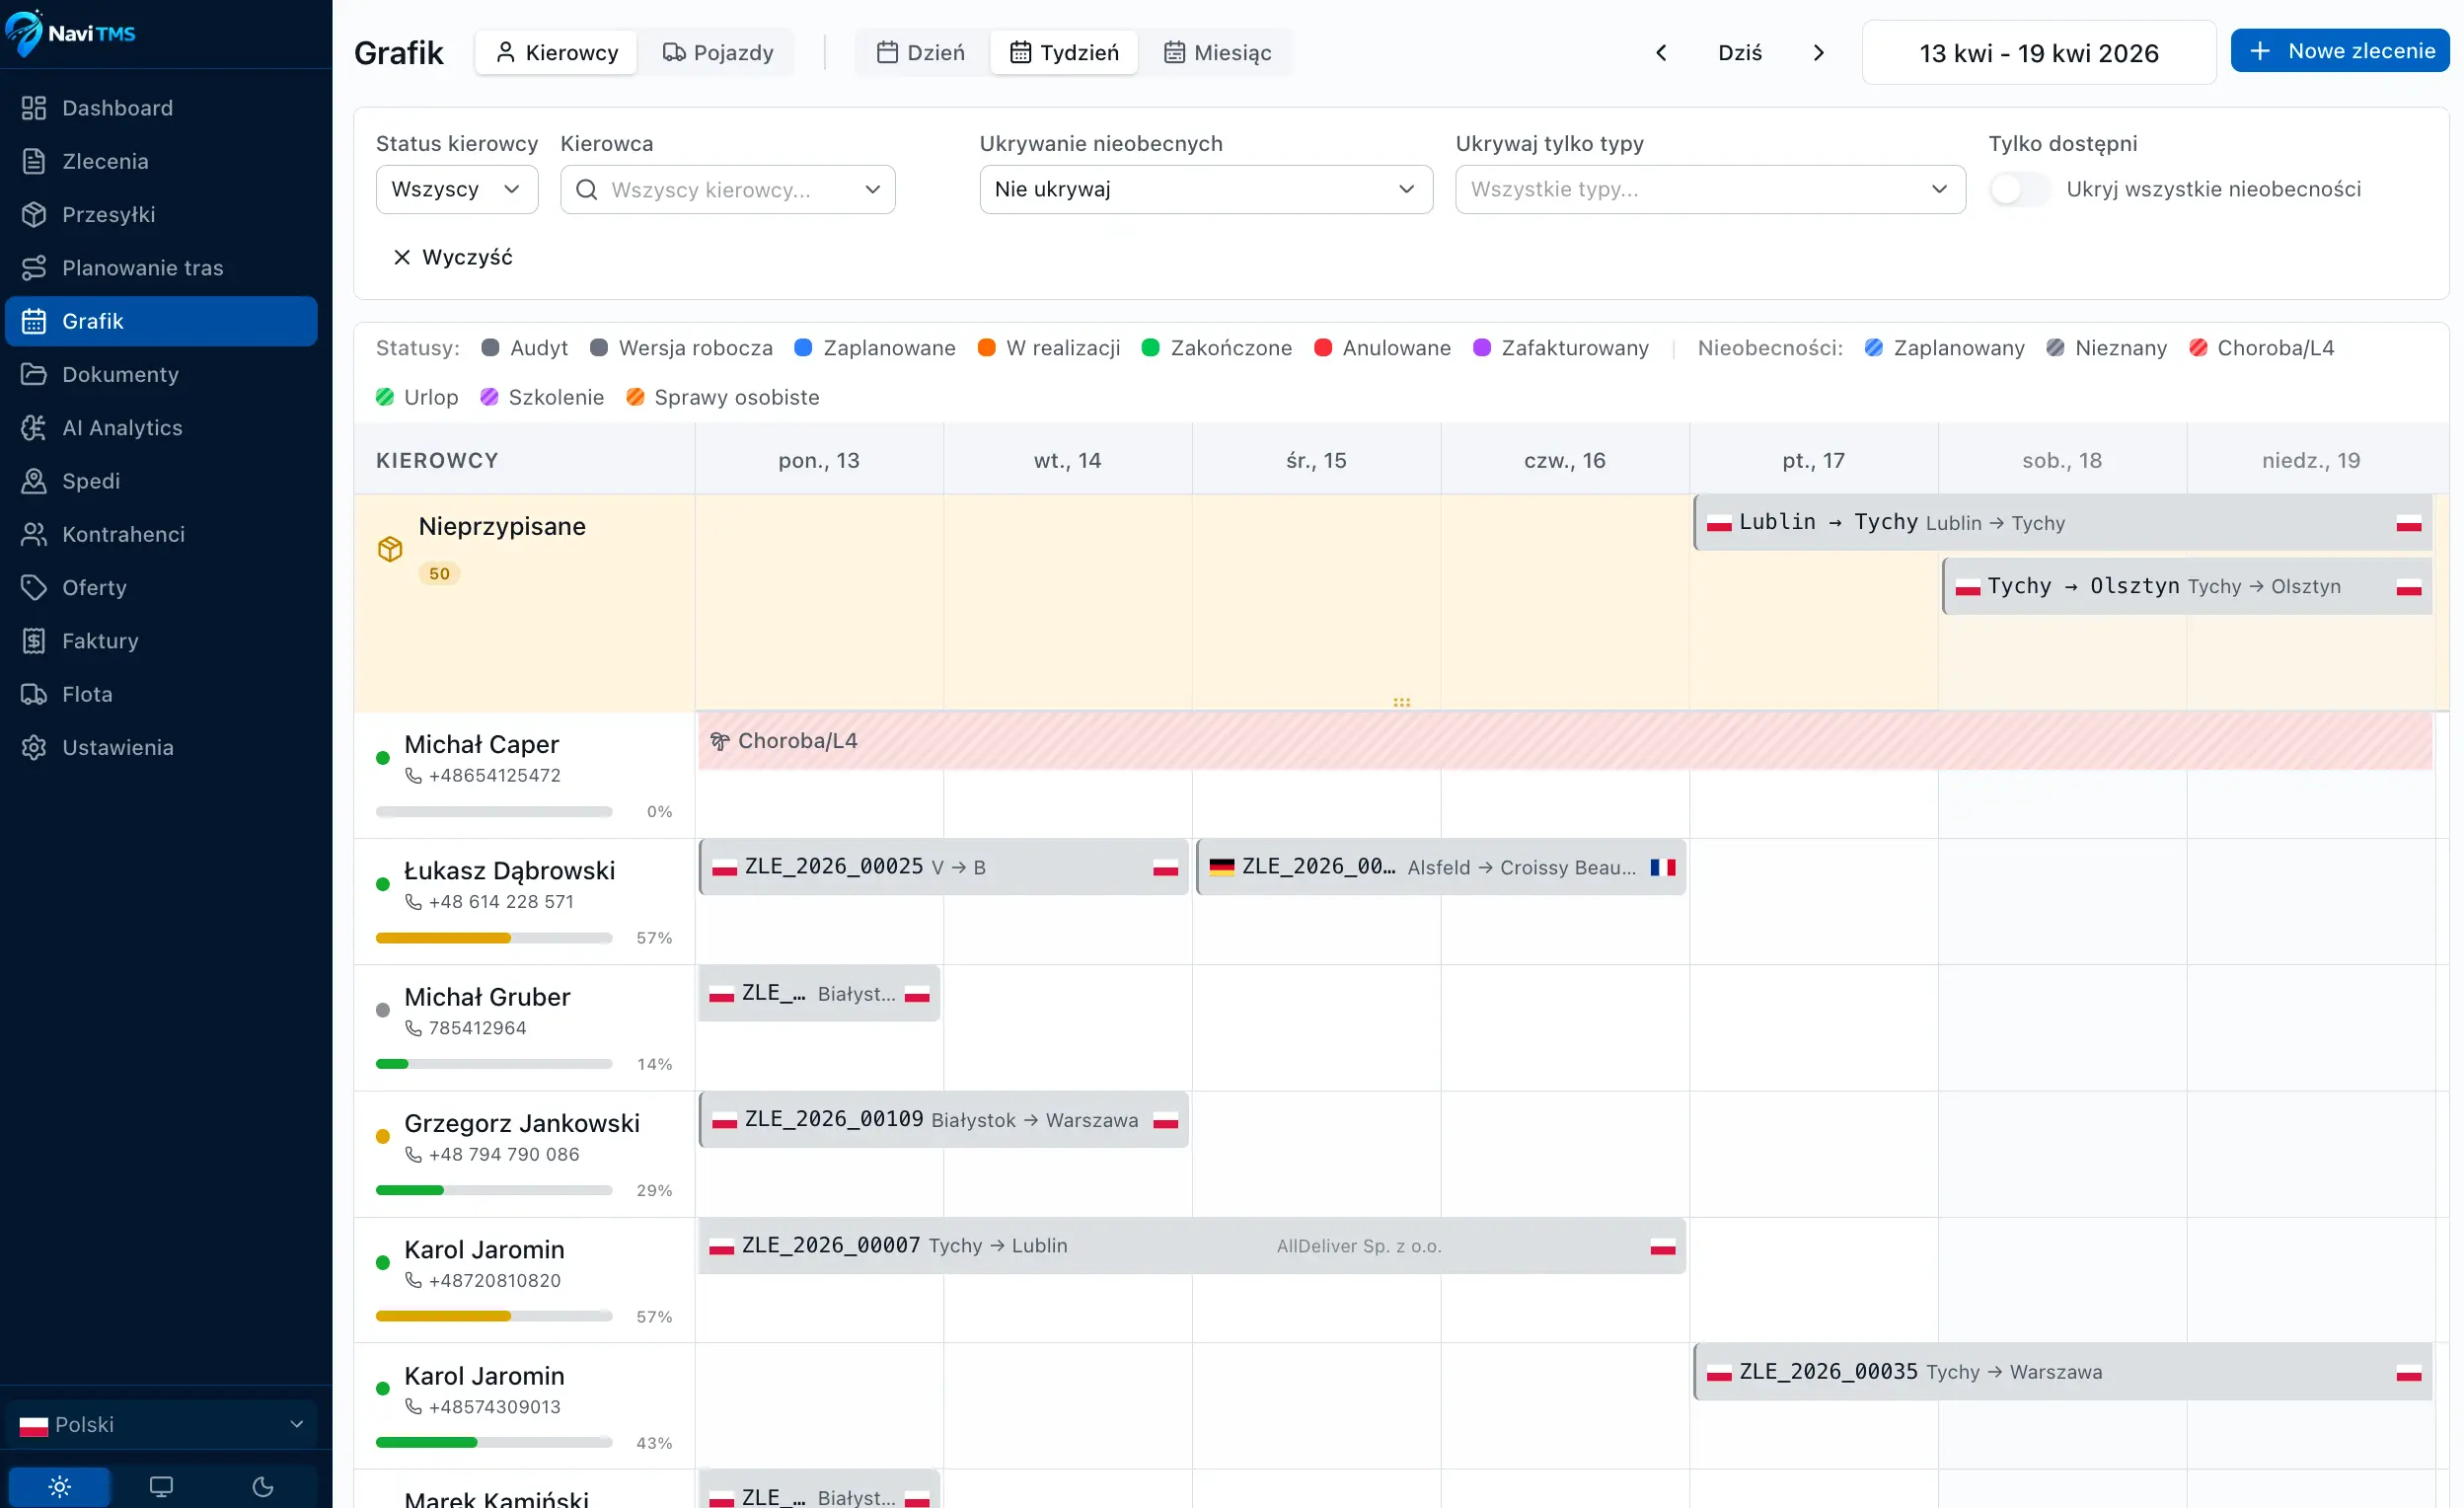Switch to dark theme moon button

263,1487
